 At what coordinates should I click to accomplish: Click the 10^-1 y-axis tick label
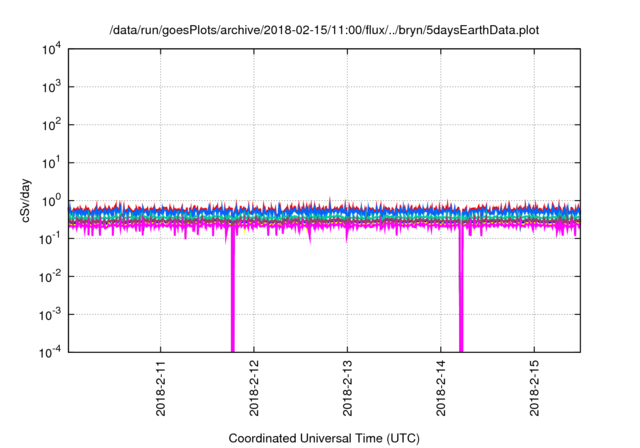(50, 239)
